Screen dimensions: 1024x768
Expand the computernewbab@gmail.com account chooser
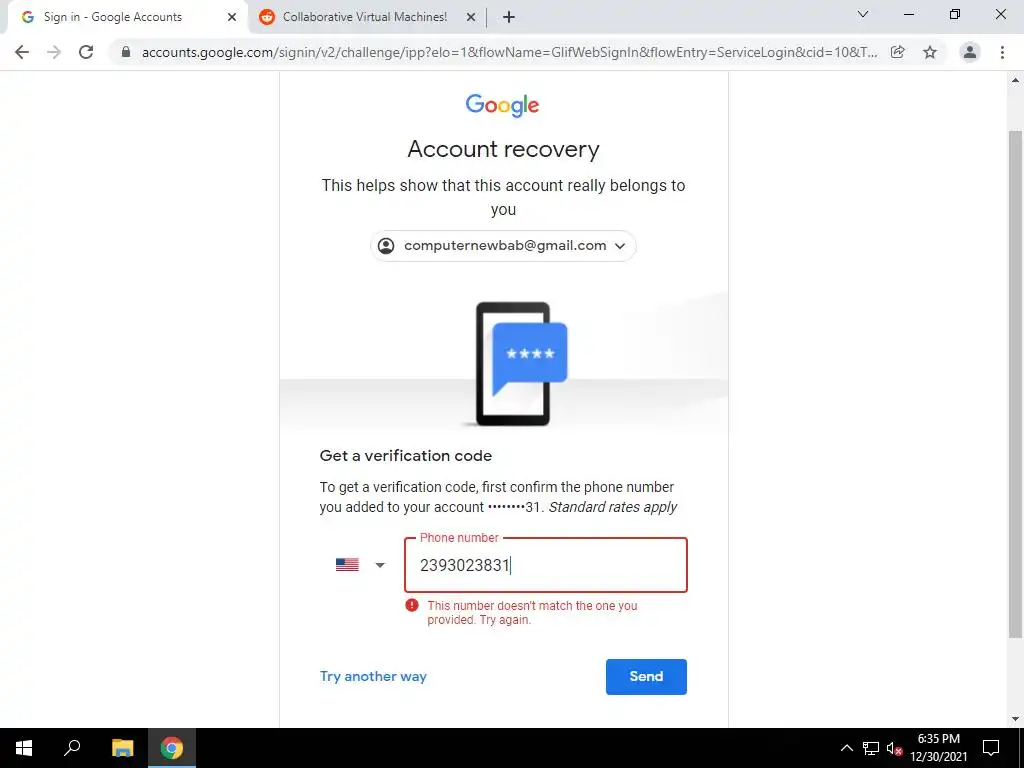click(x=503, y=246)
